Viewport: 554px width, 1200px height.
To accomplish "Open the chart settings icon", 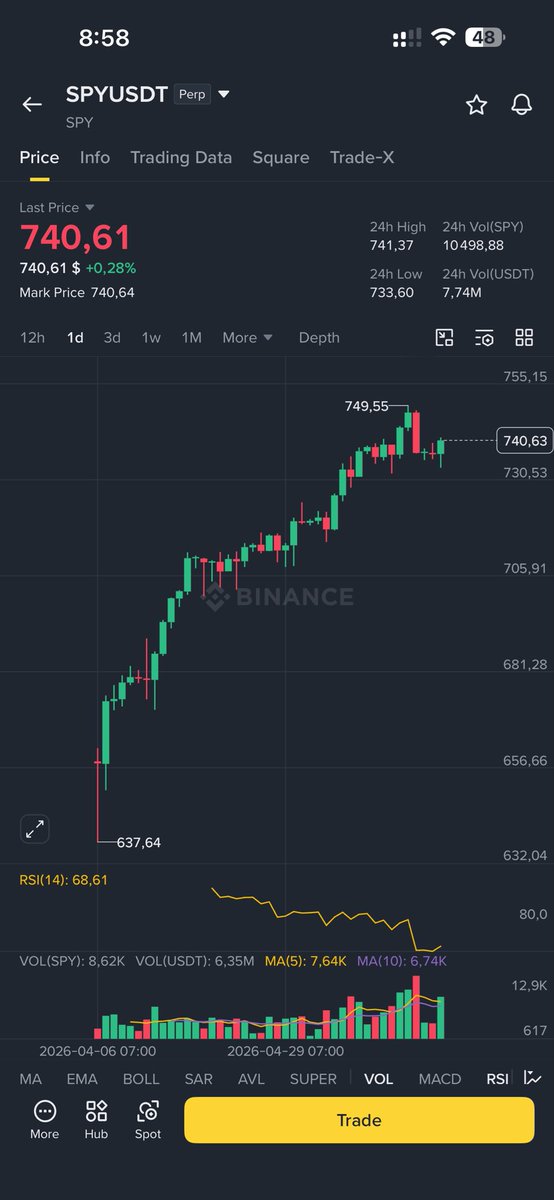I will [x=484, y=337].
